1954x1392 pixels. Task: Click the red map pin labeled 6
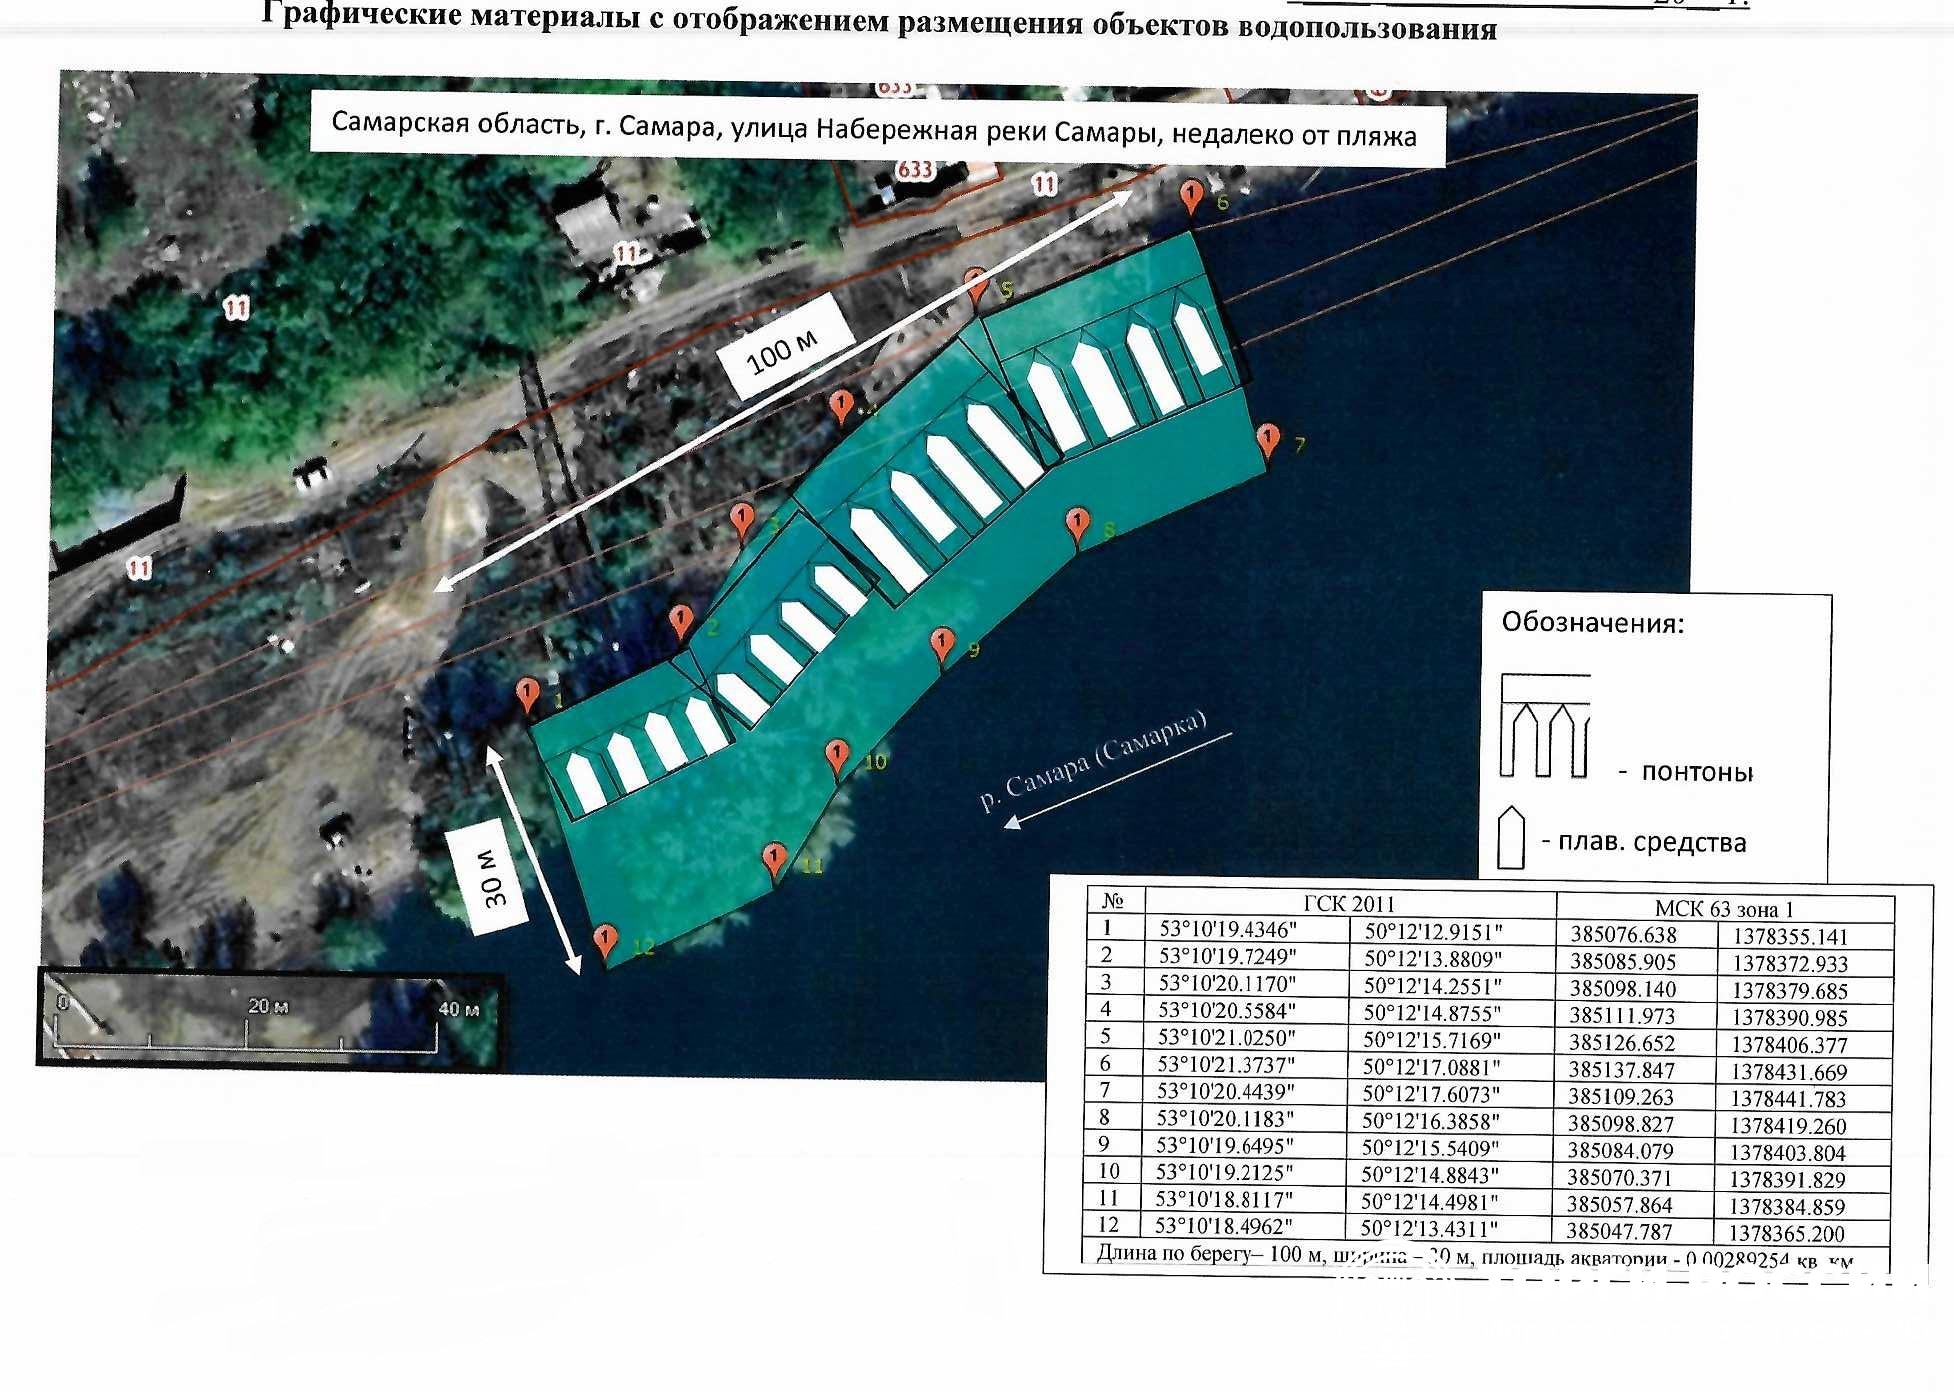tap(1190, 194)
